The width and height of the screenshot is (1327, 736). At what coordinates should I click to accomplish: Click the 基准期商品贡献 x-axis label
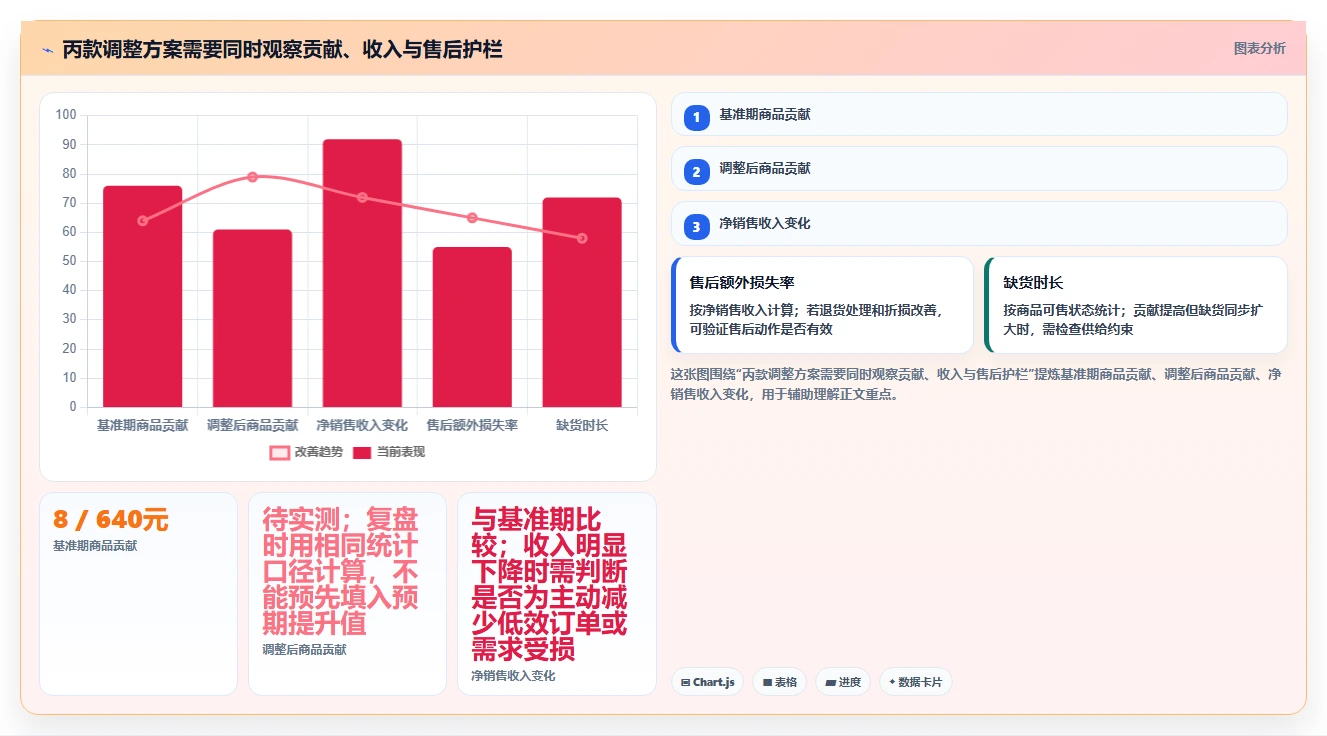click(x=142, y=425)
